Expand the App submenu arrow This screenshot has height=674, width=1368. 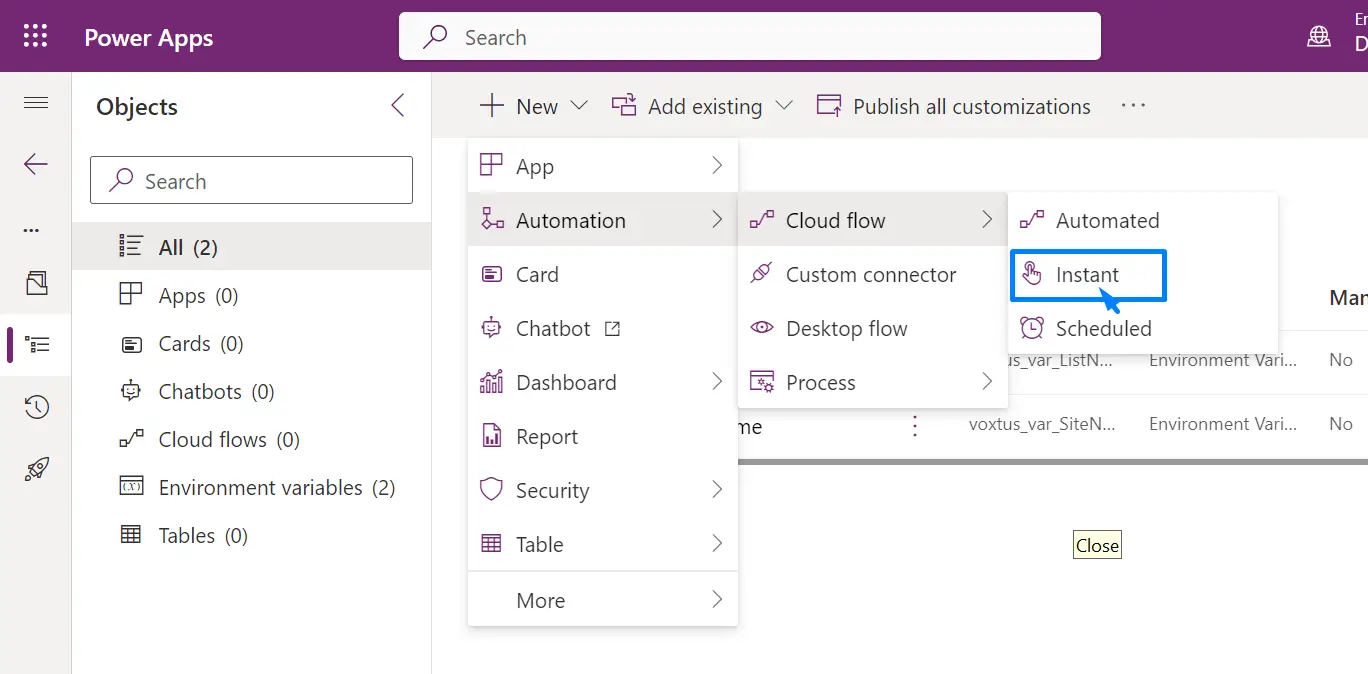coord(717,166)
